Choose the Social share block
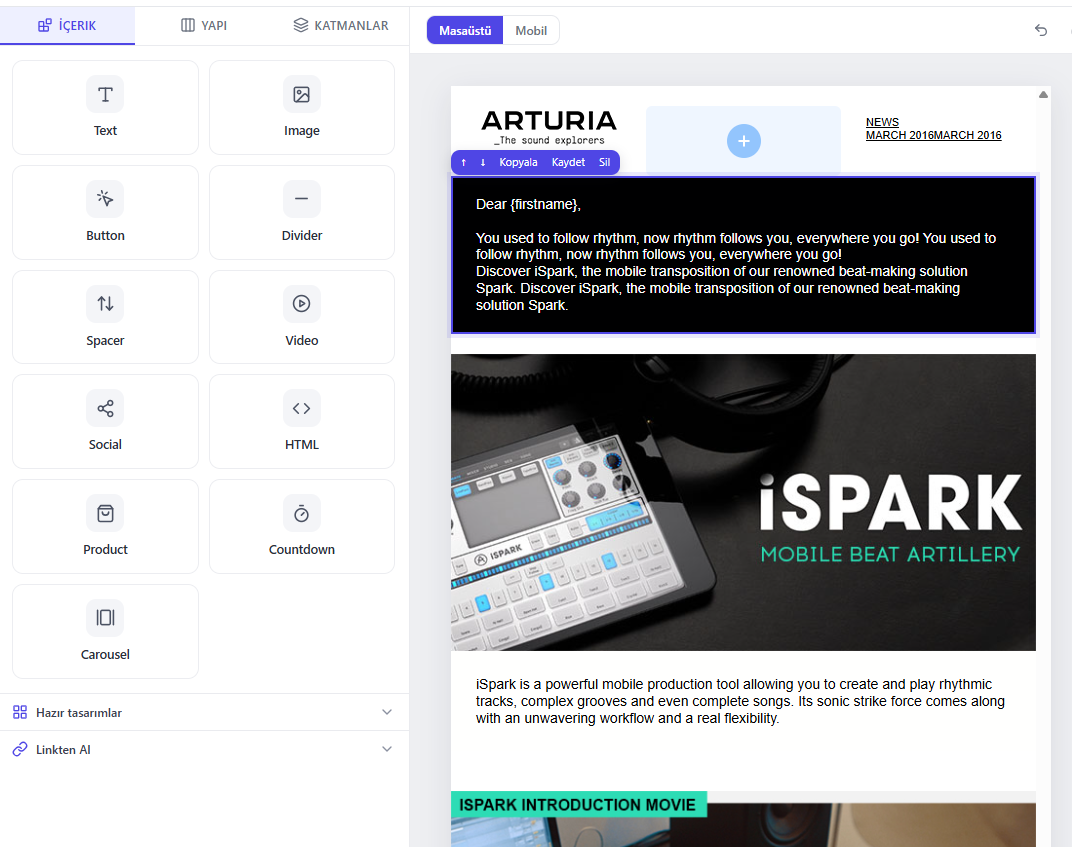 105,422
